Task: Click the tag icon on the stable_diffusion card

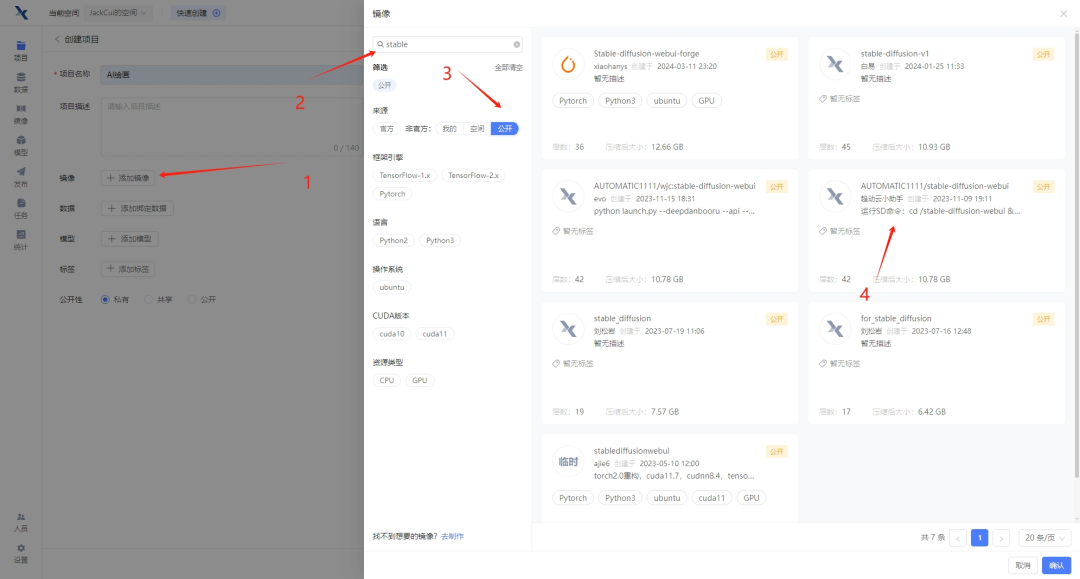Action: click(556, 363)
